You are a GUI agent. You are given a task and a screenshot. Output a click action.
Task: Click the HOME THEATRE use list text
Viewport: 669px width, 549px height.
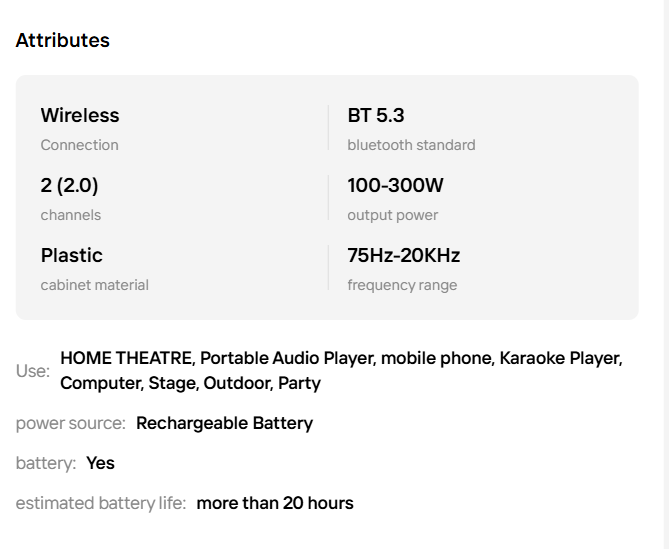pos(128,359)
